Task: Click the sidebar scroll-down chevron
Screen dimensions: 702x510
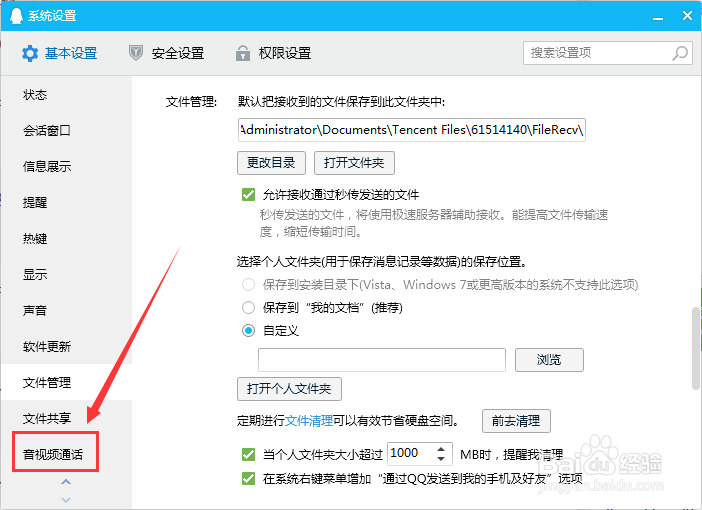Action: [66, 500]
